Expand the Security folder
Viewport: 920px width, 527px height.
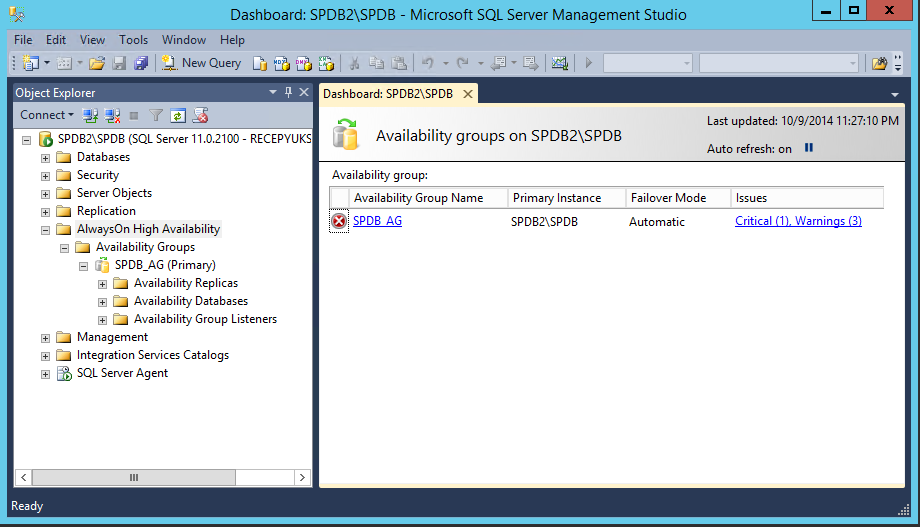tap(45, 176)
